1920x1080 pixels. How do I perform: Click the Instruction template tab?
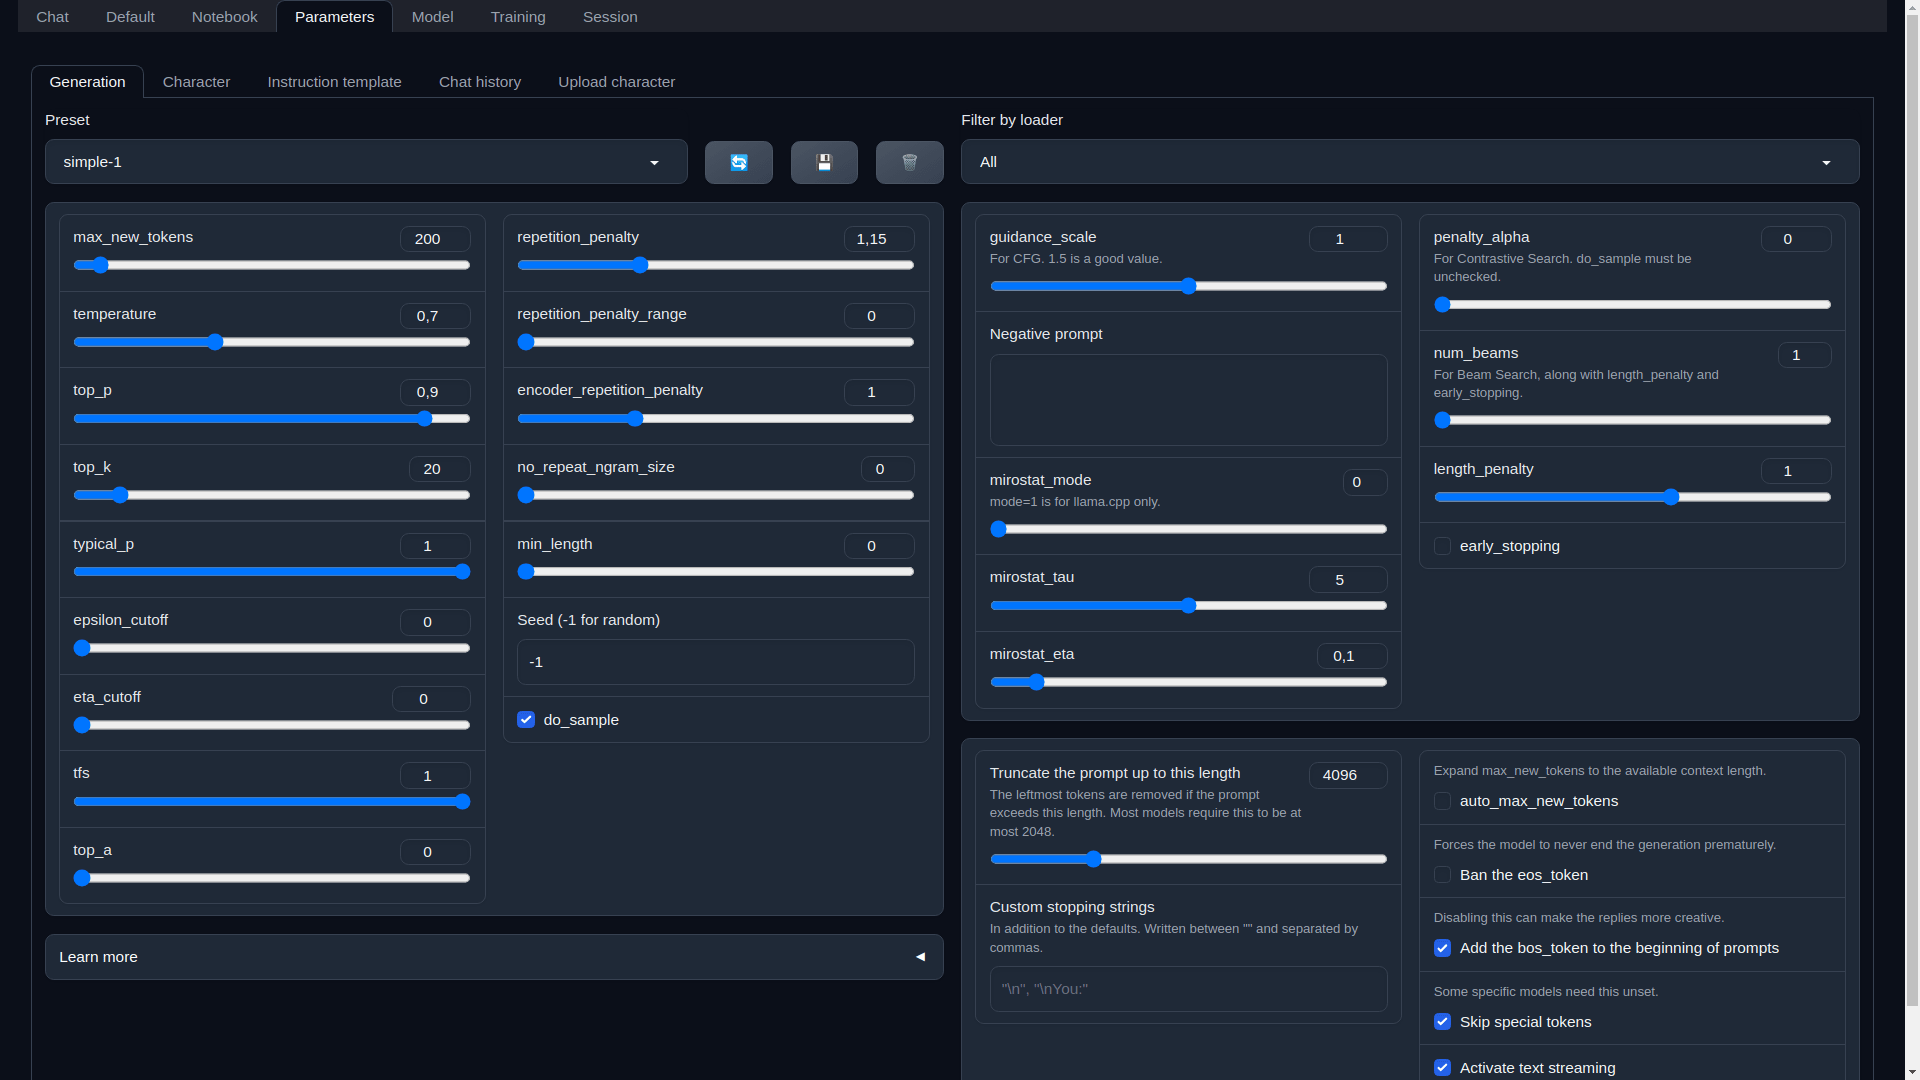pyautogui.click(x=334, y=80)
